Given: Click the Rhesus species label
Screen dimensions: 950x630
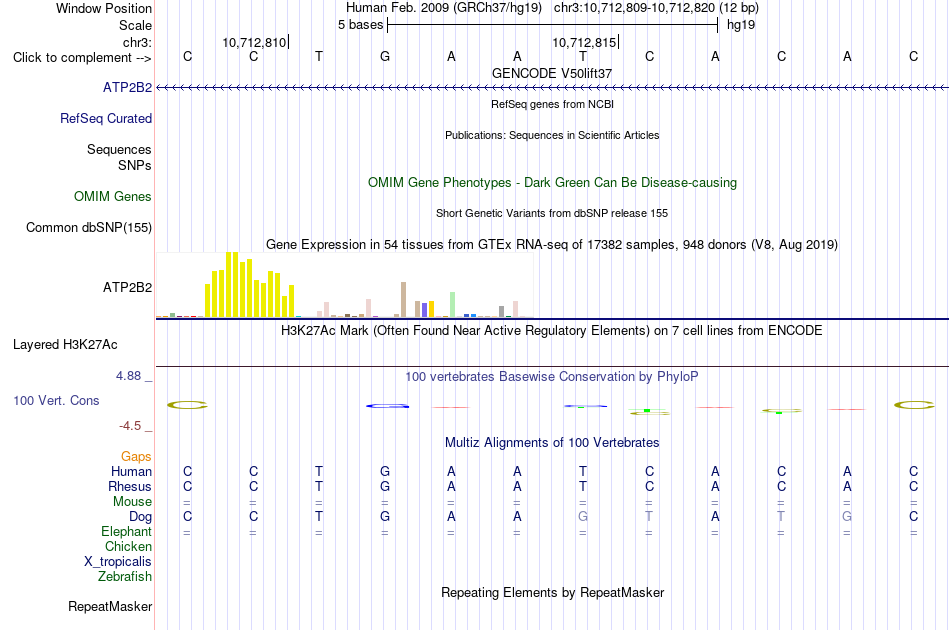Looking at the screenshot, I should click(130, 486).
